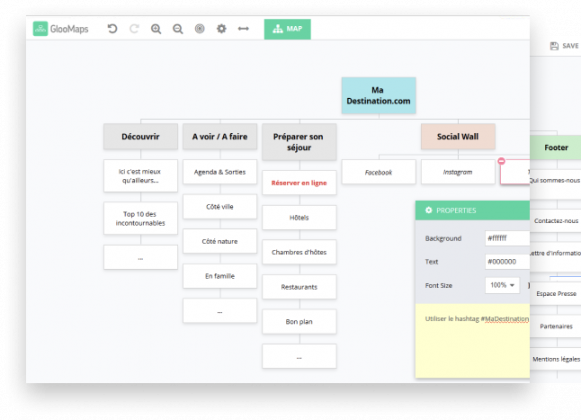Screen dimensions: 581x420
Task: Remove node using the red minus icon
Action: pos(501,161)
